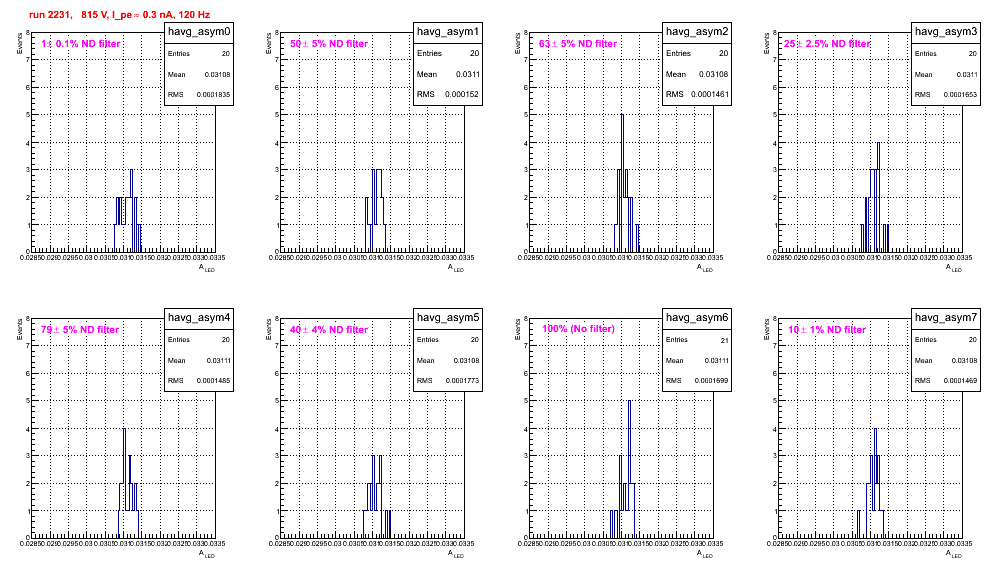The height and width of the screenshot is (572, 996).
Task: Click A_LED axis title under havg_asym5 plot
Action: (x=456, y=554)
